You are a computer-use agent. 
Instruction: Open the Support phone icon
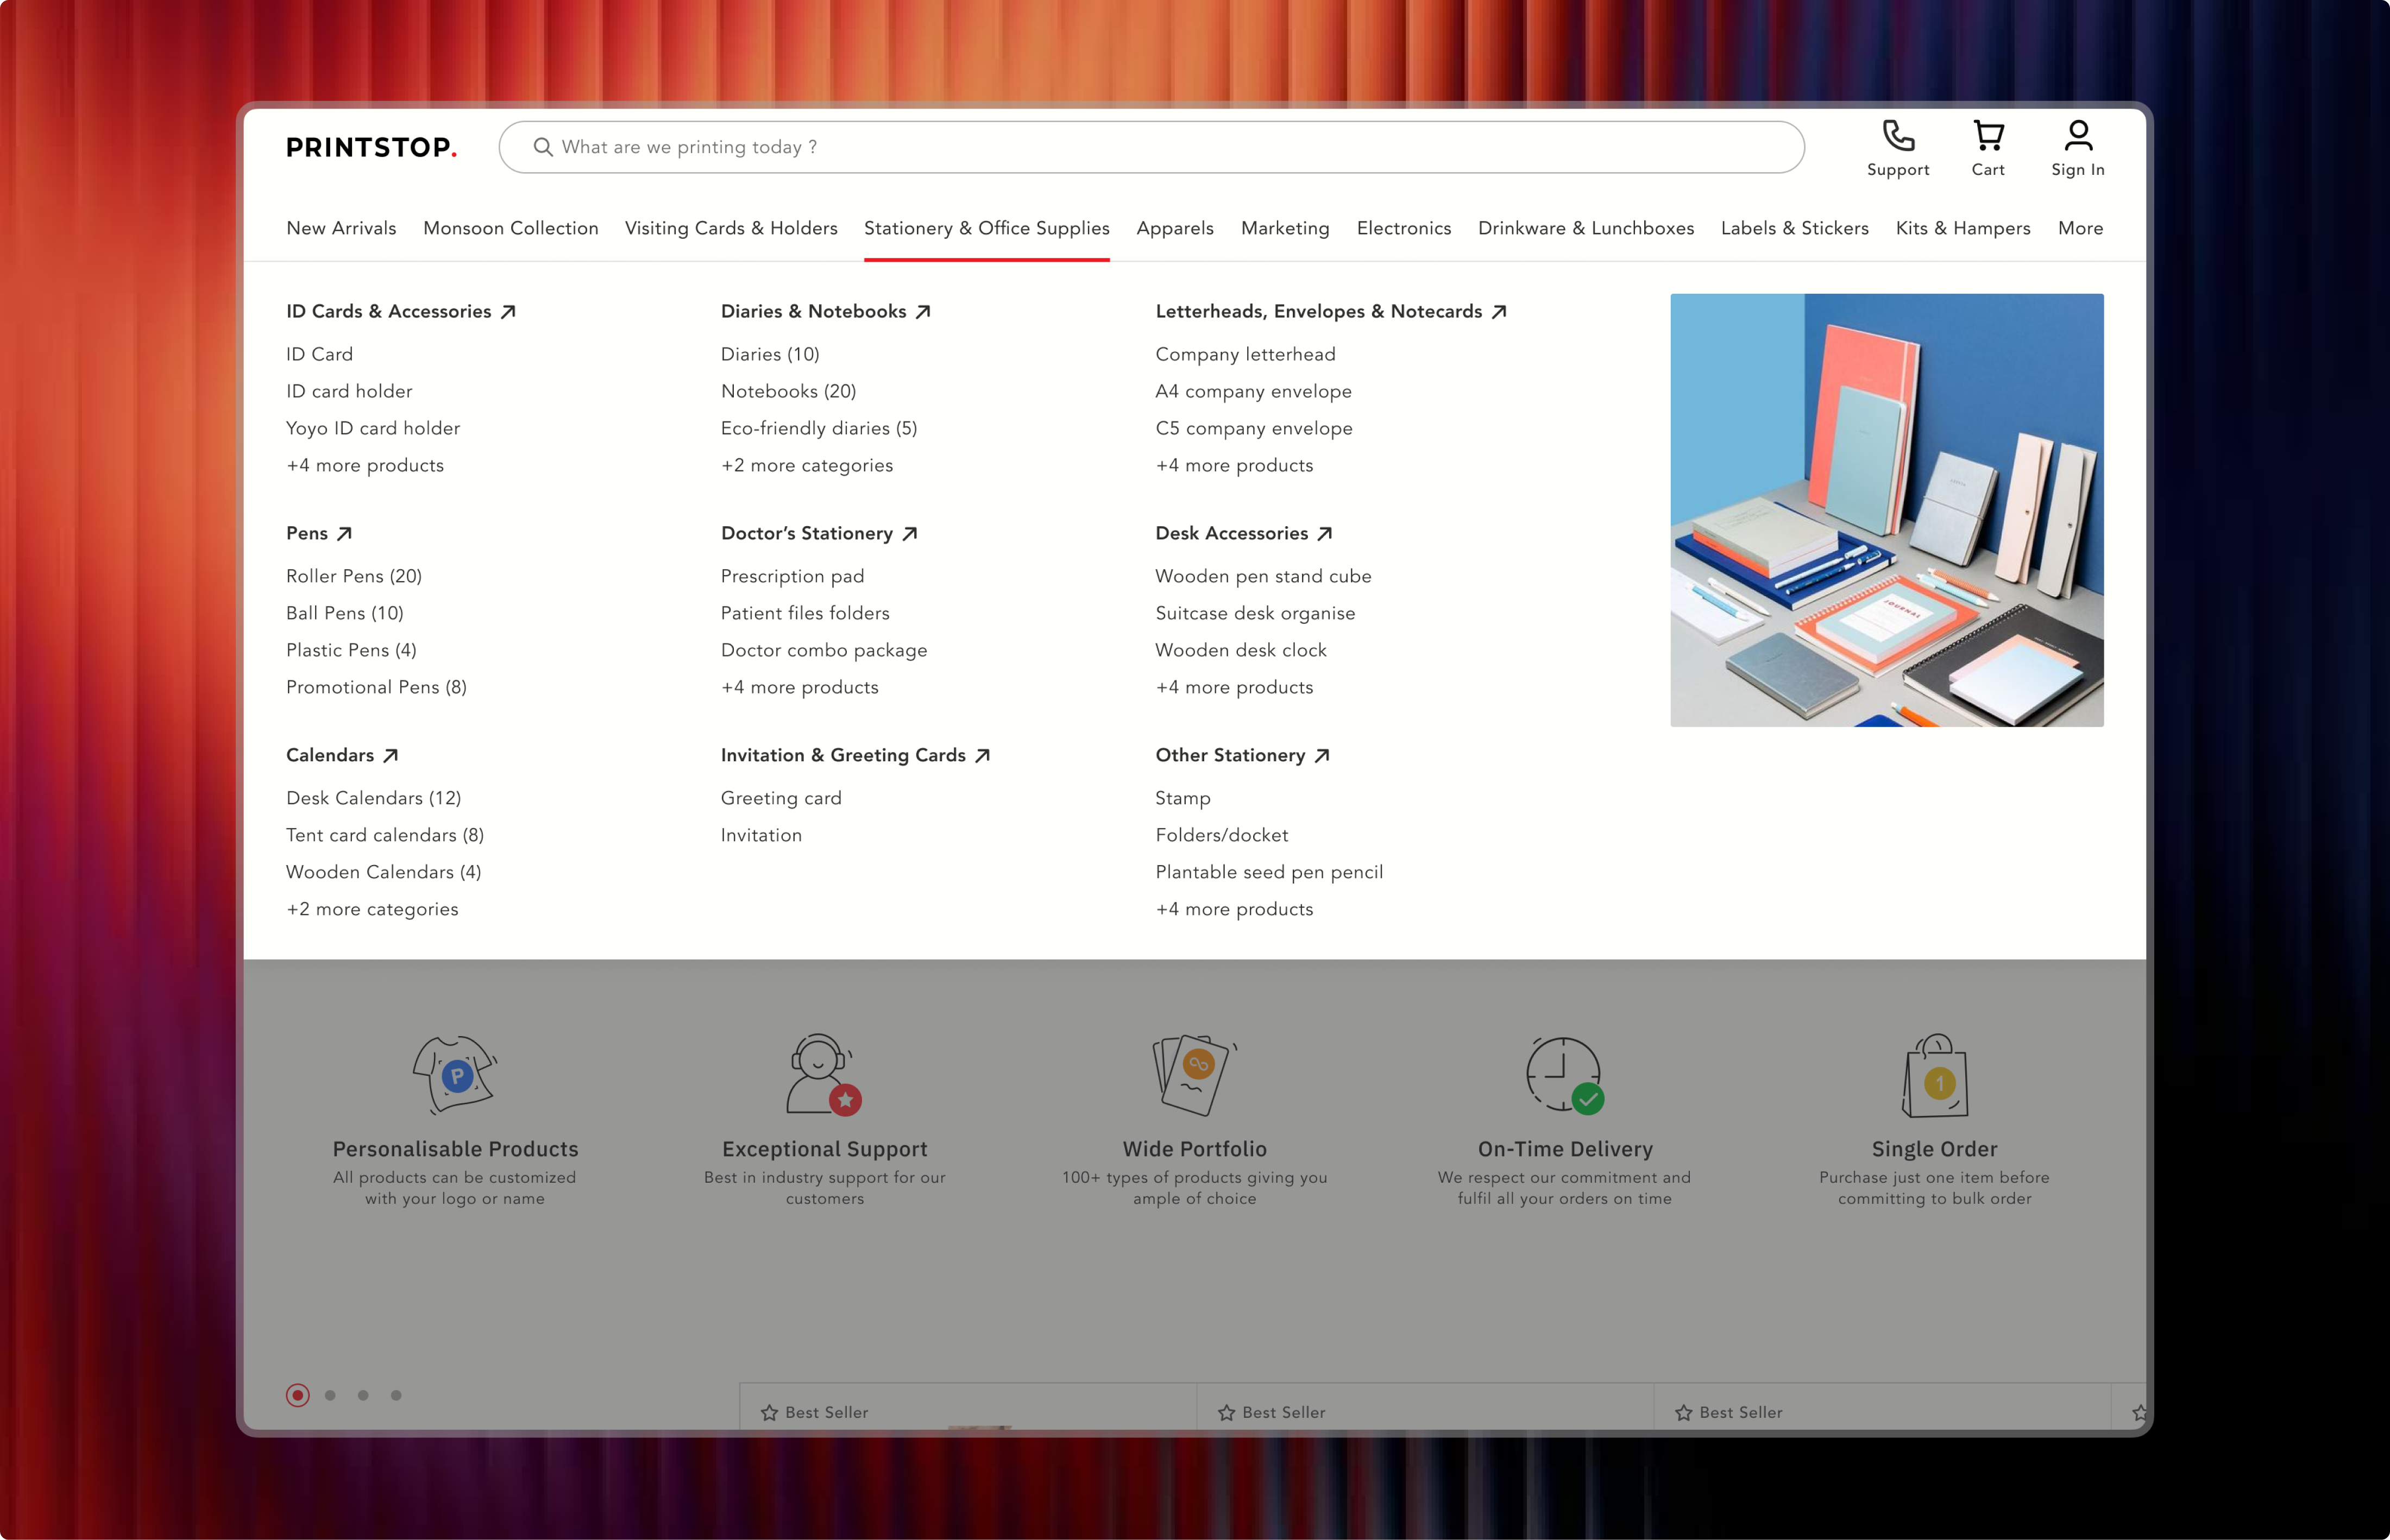point(1898,136)
